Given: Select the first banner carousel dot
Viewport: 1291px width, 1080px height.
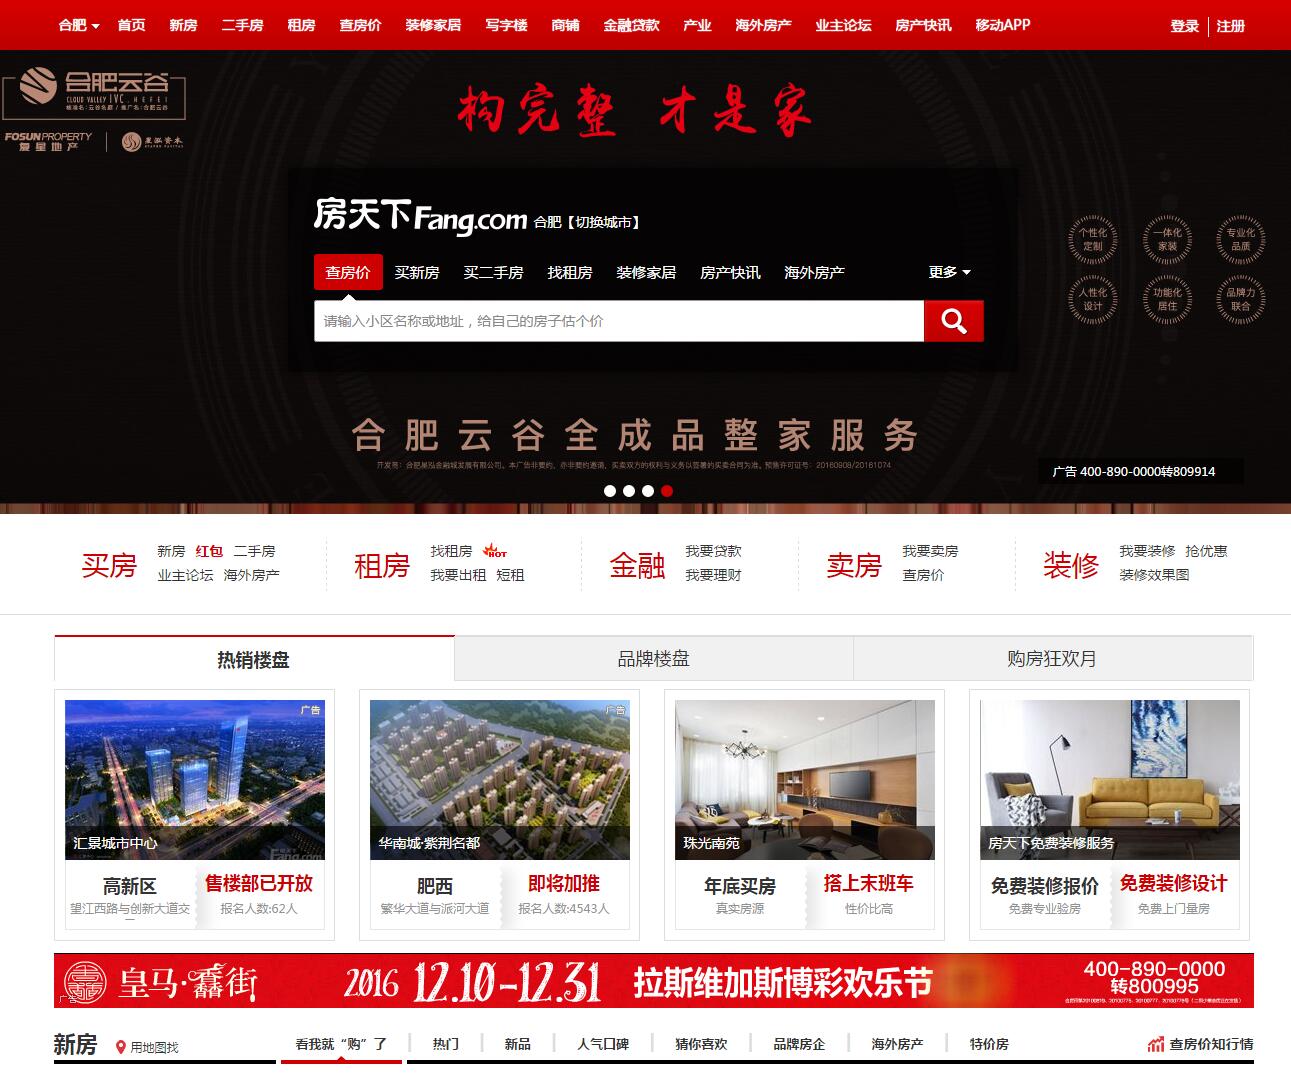Looking at the screenshot, I should click(x=610, y=491).
